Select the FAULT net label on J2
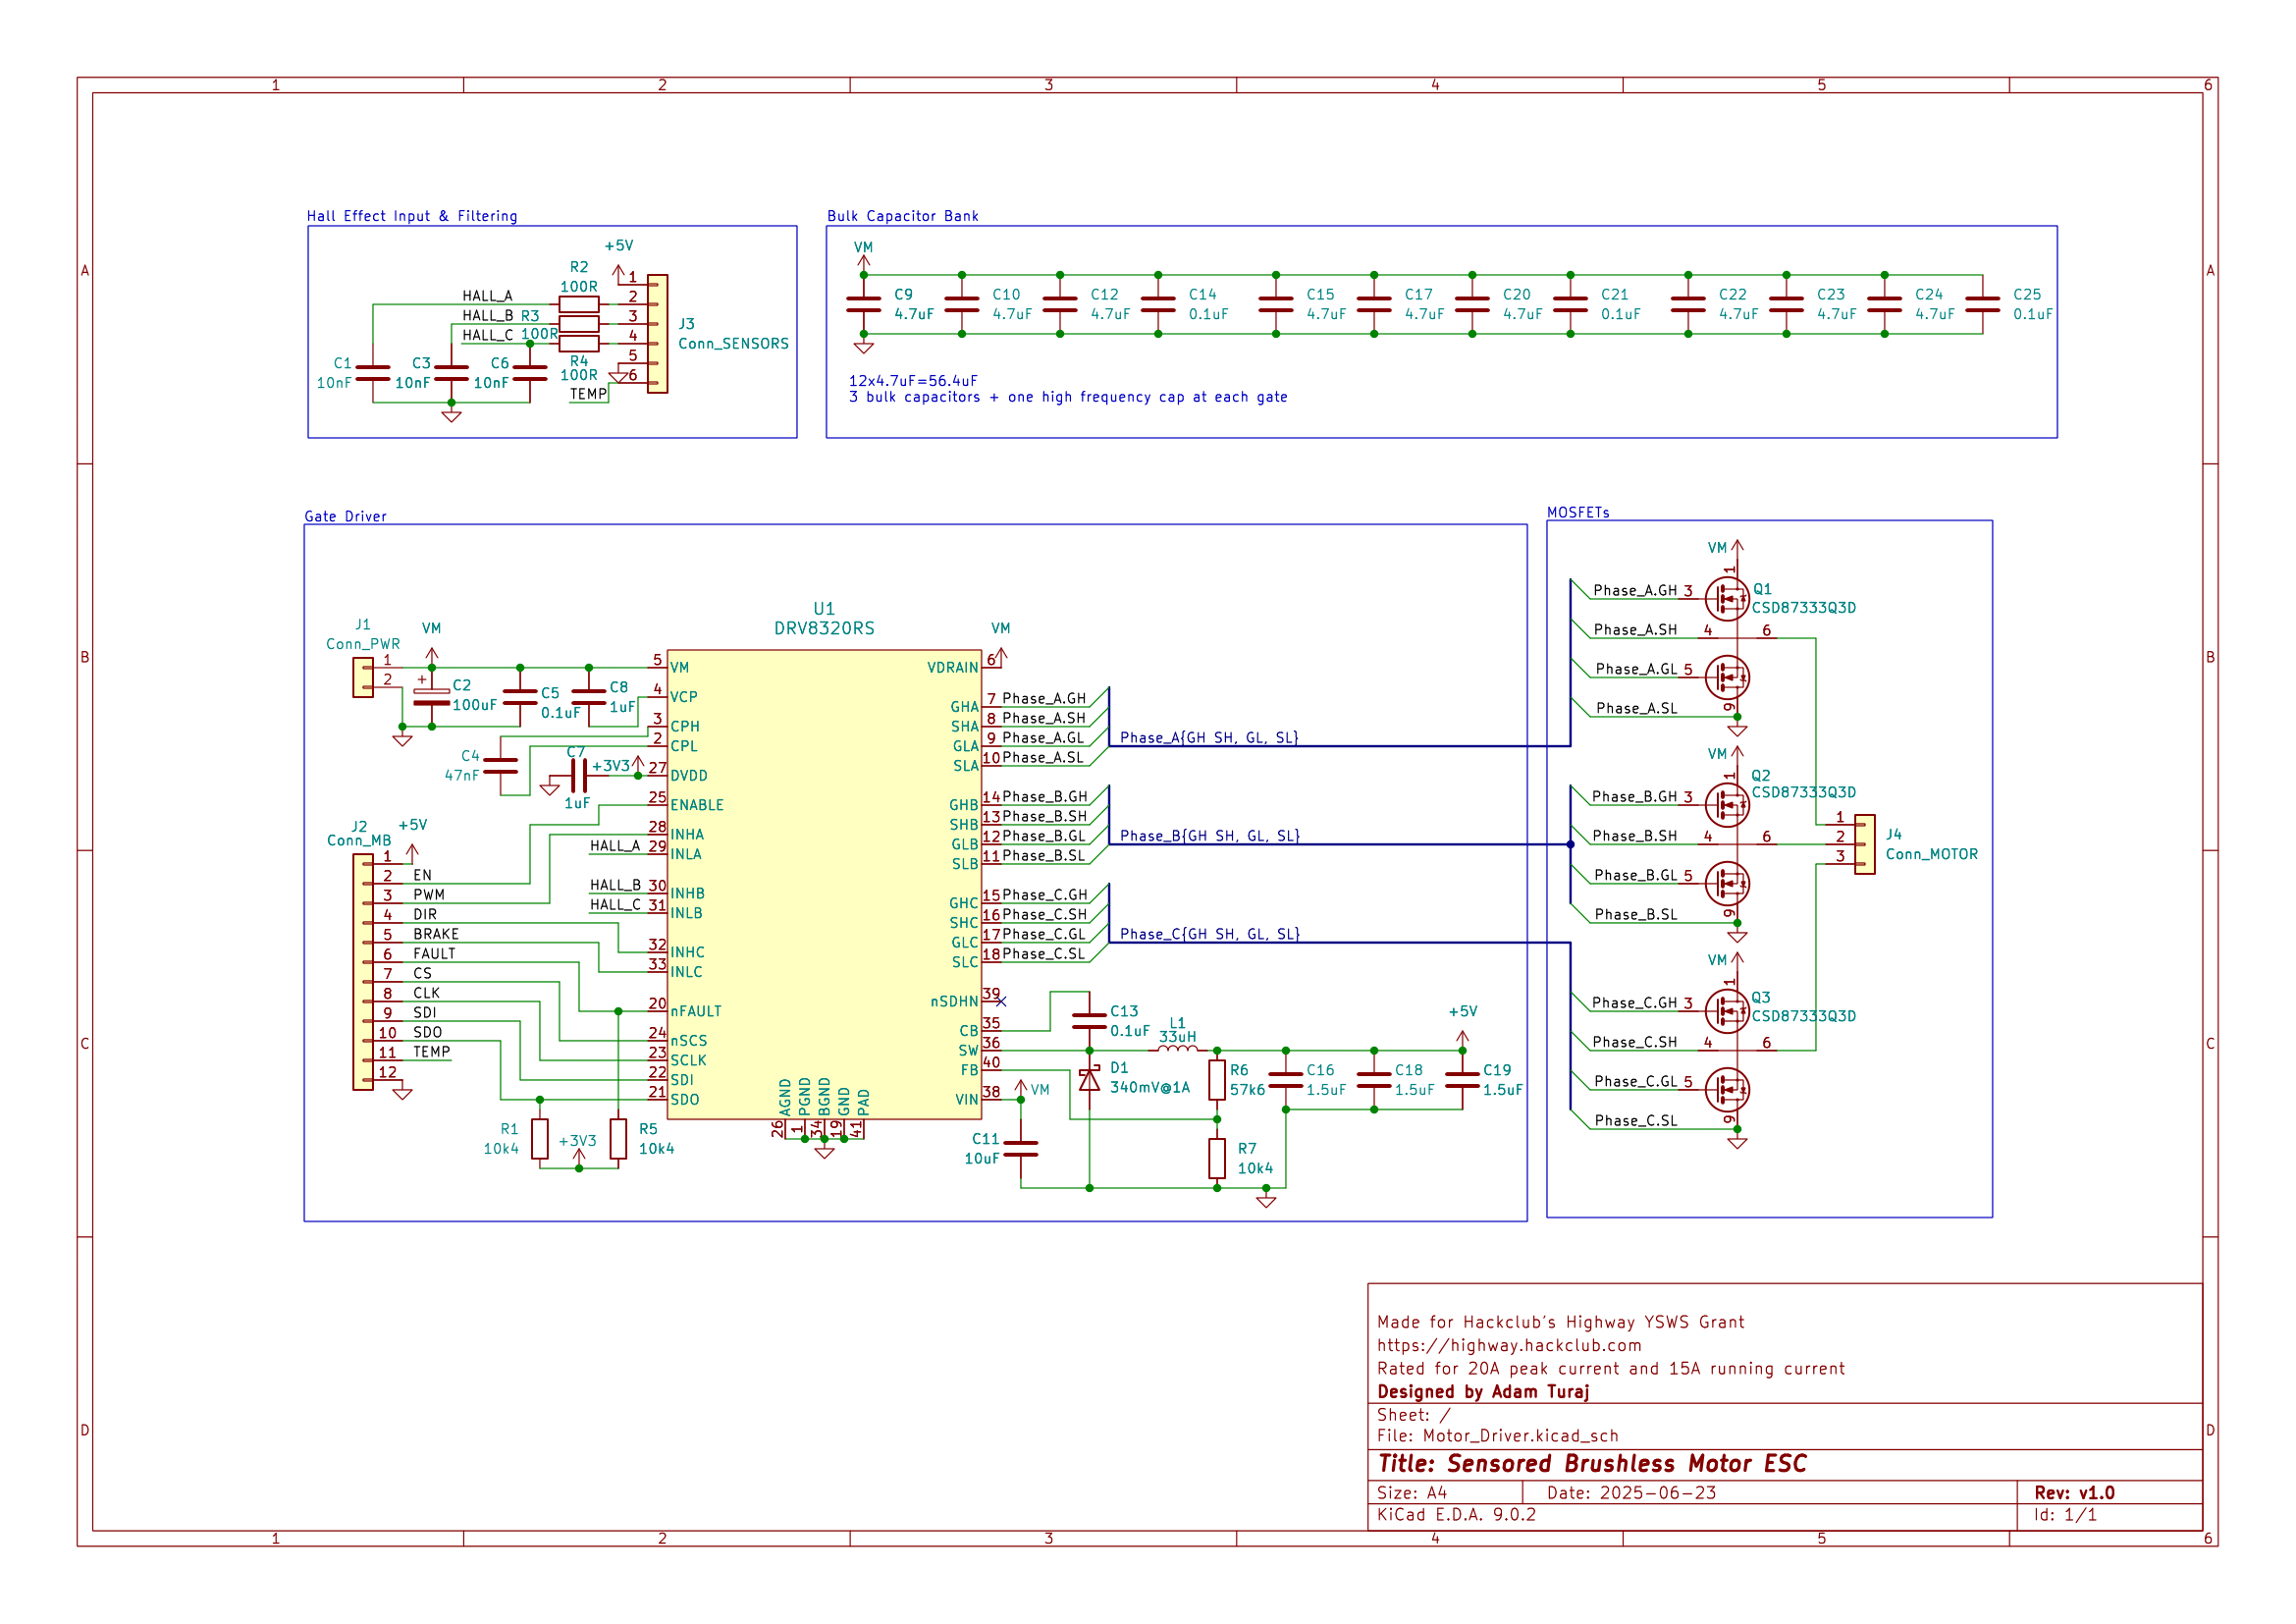 coord(434,954)
